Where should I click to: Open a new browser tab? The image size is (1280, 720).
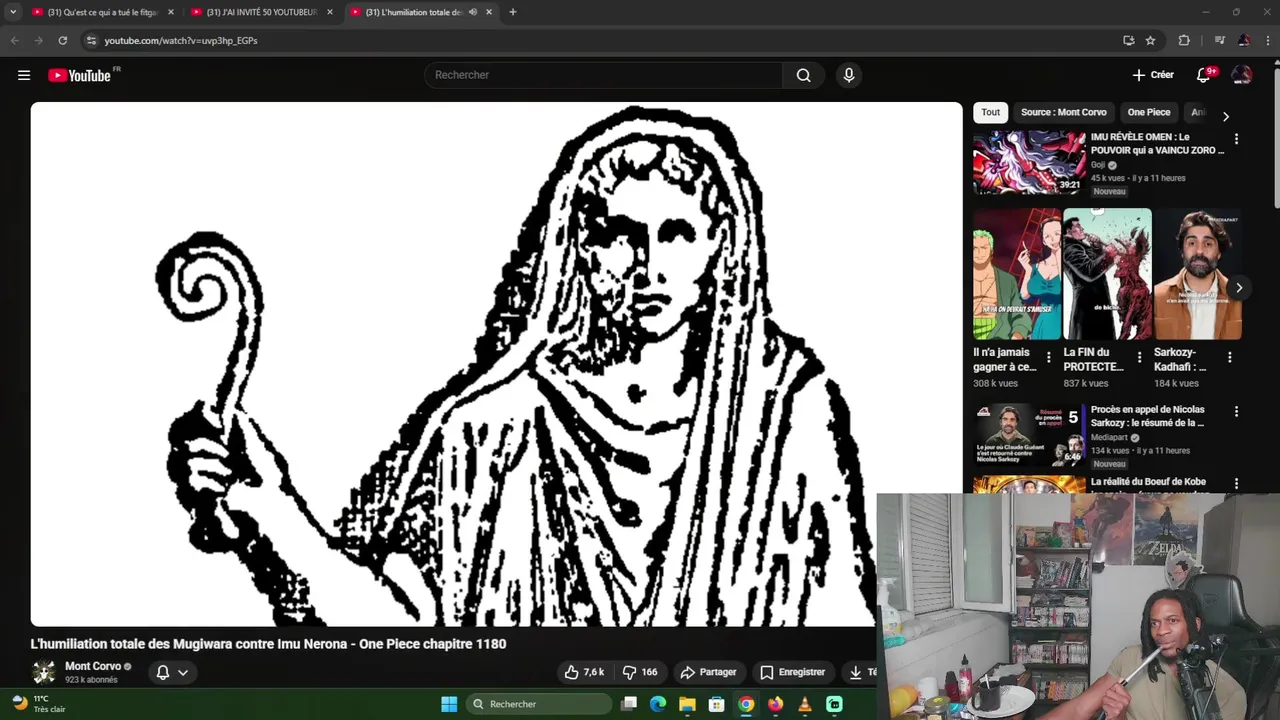[x=512, y=12]
